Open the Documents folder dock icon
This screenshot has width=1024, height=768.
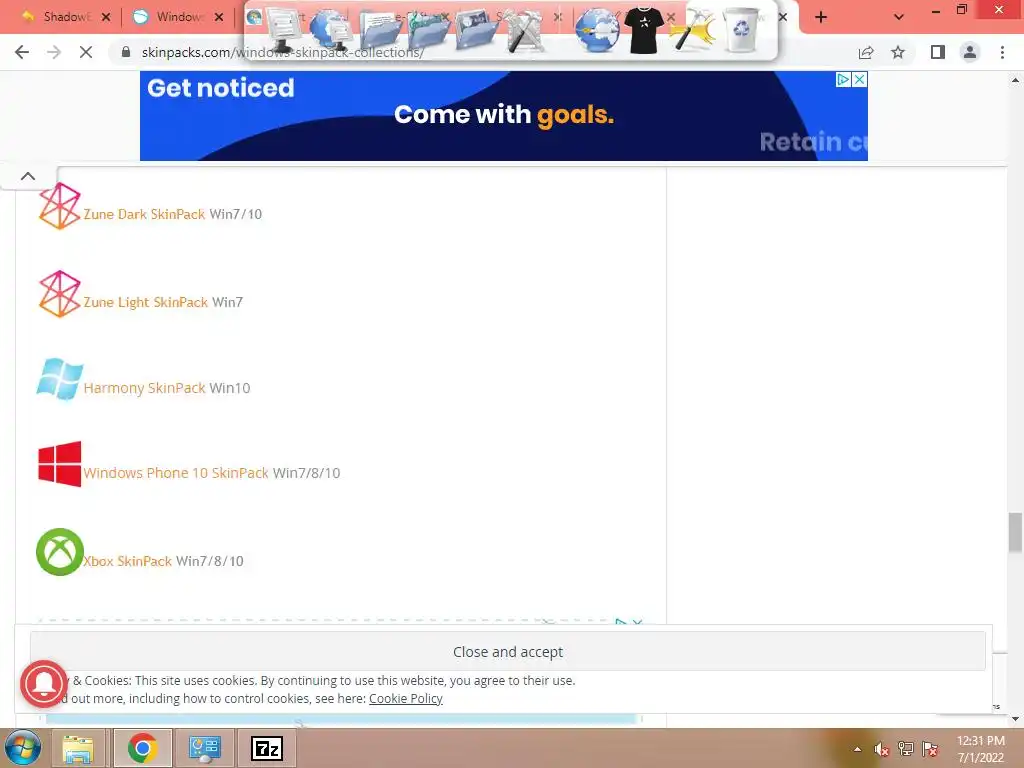[x=381, y=30]
